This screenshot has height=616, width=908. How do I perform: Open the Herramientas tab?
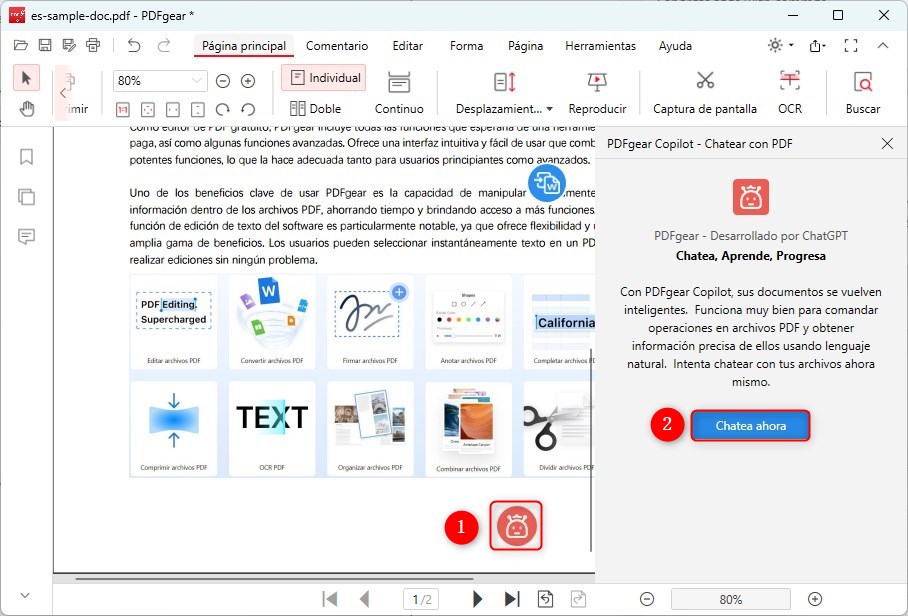(601, 46)
